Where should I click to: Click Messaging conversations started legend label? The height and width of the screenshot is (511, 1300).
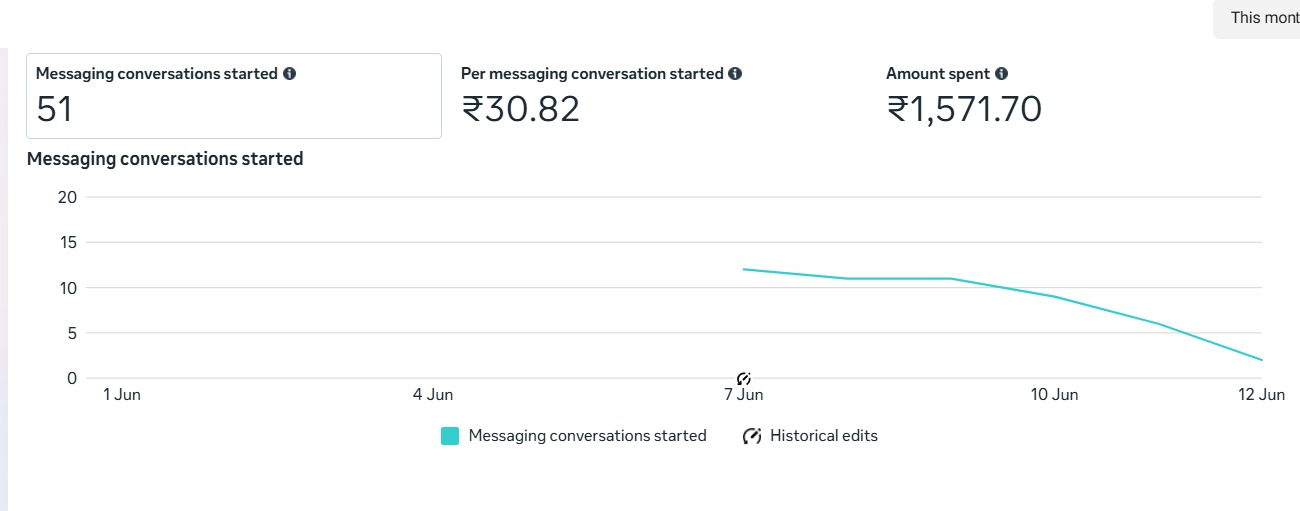(587, 436)
